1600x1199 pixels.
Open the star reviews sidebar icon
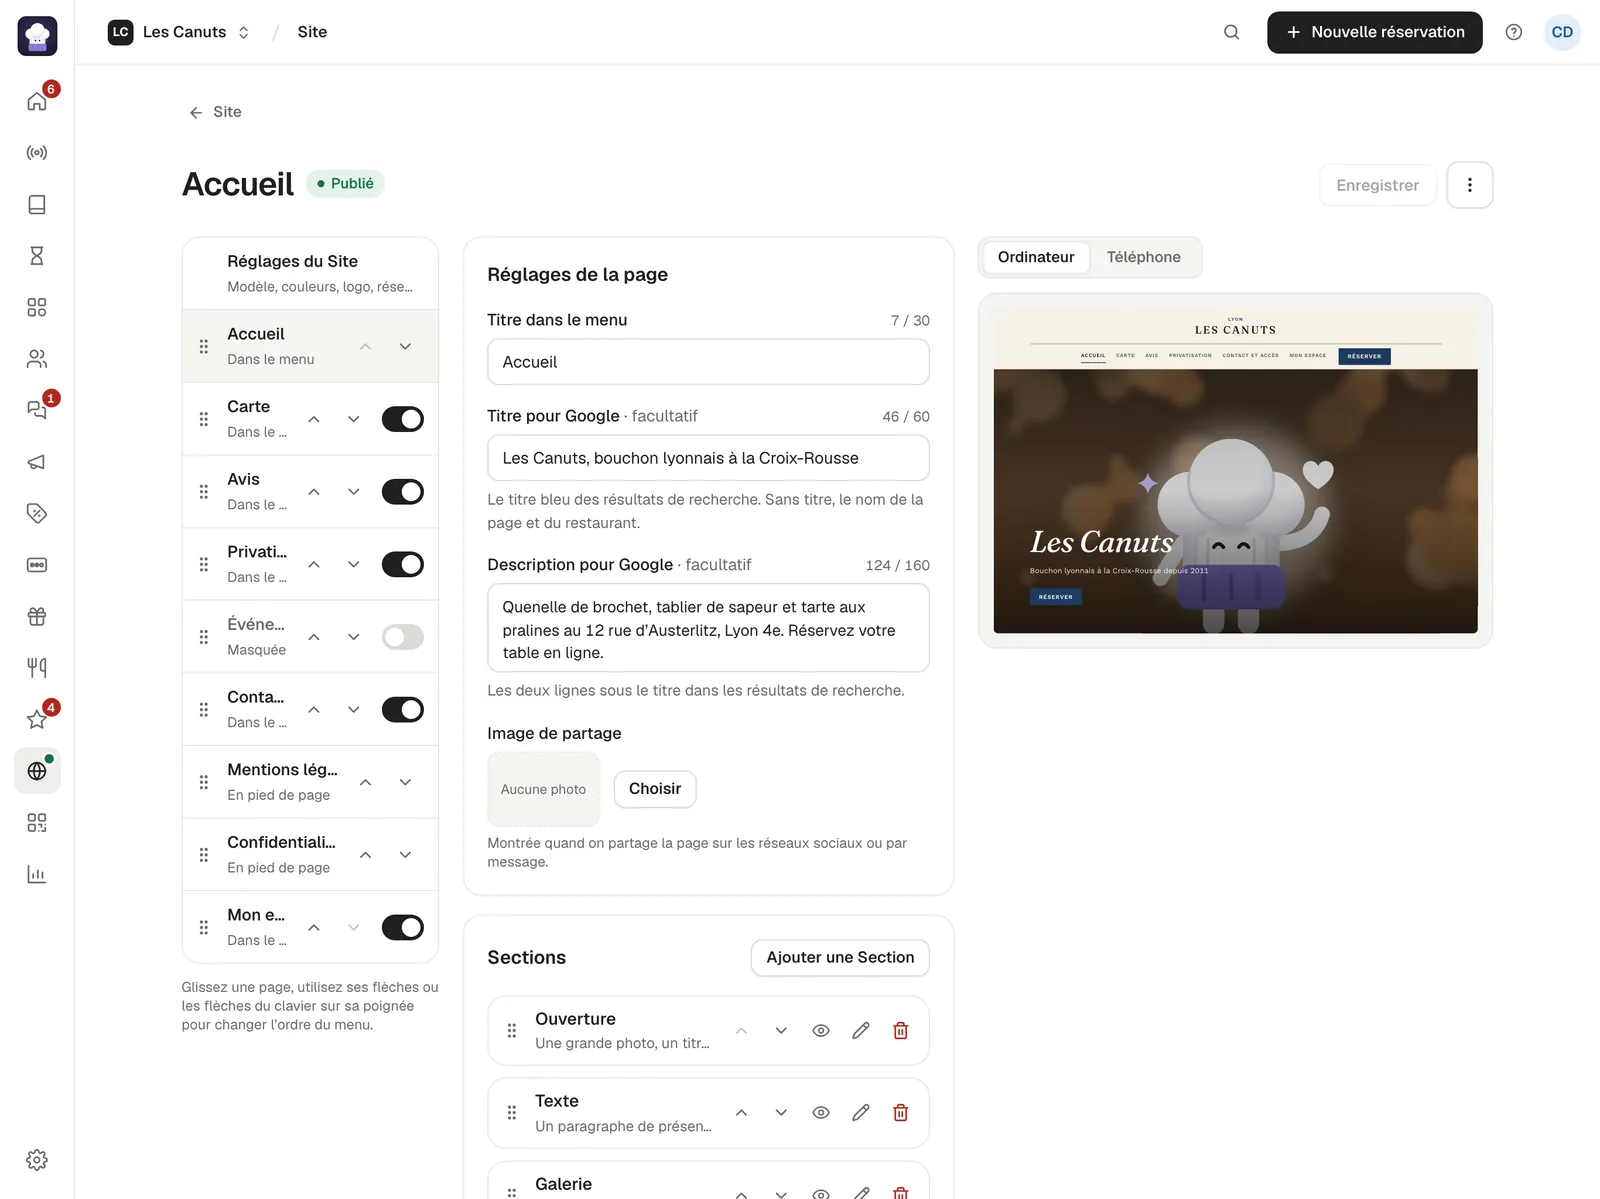(x=37, y=719)
